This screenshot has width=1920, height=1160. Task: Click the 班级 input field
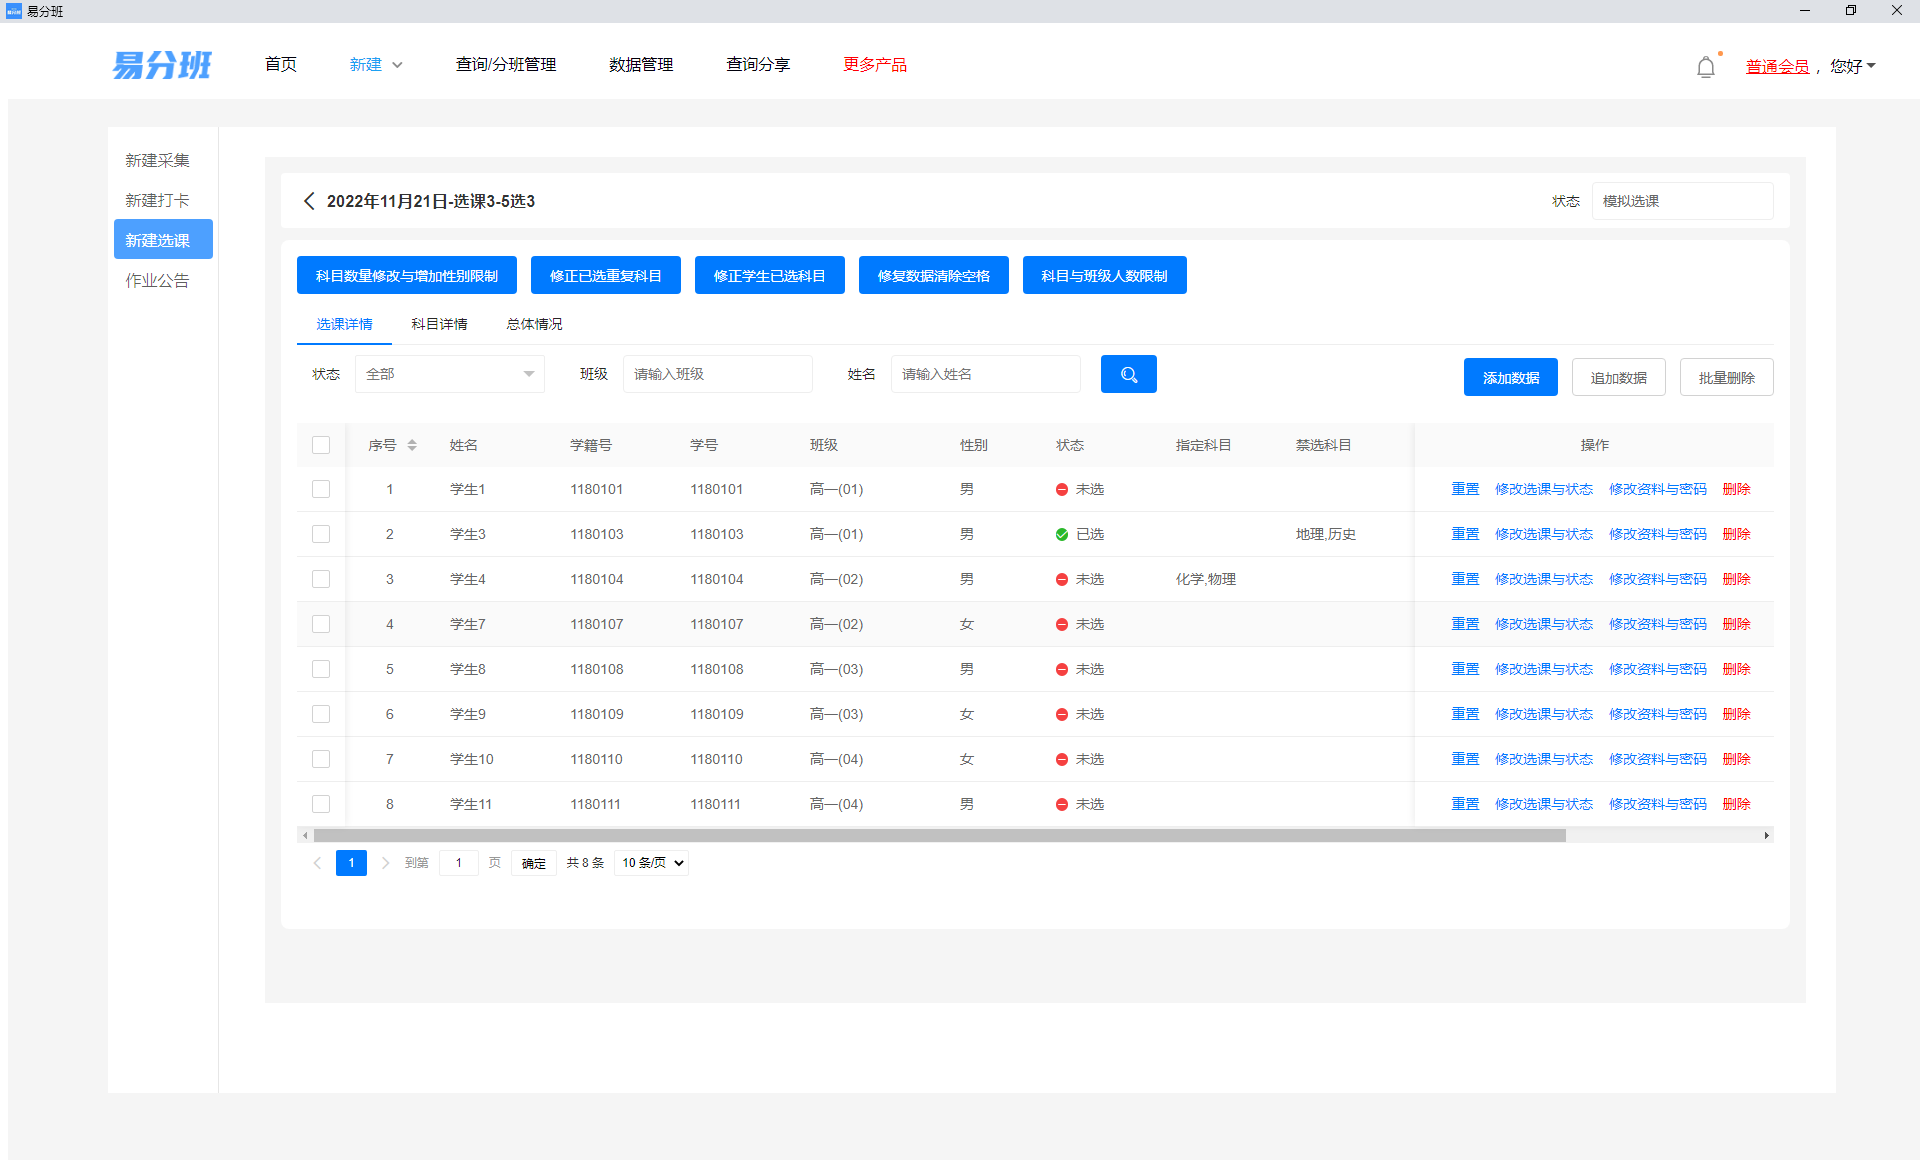tap(718, 374)
